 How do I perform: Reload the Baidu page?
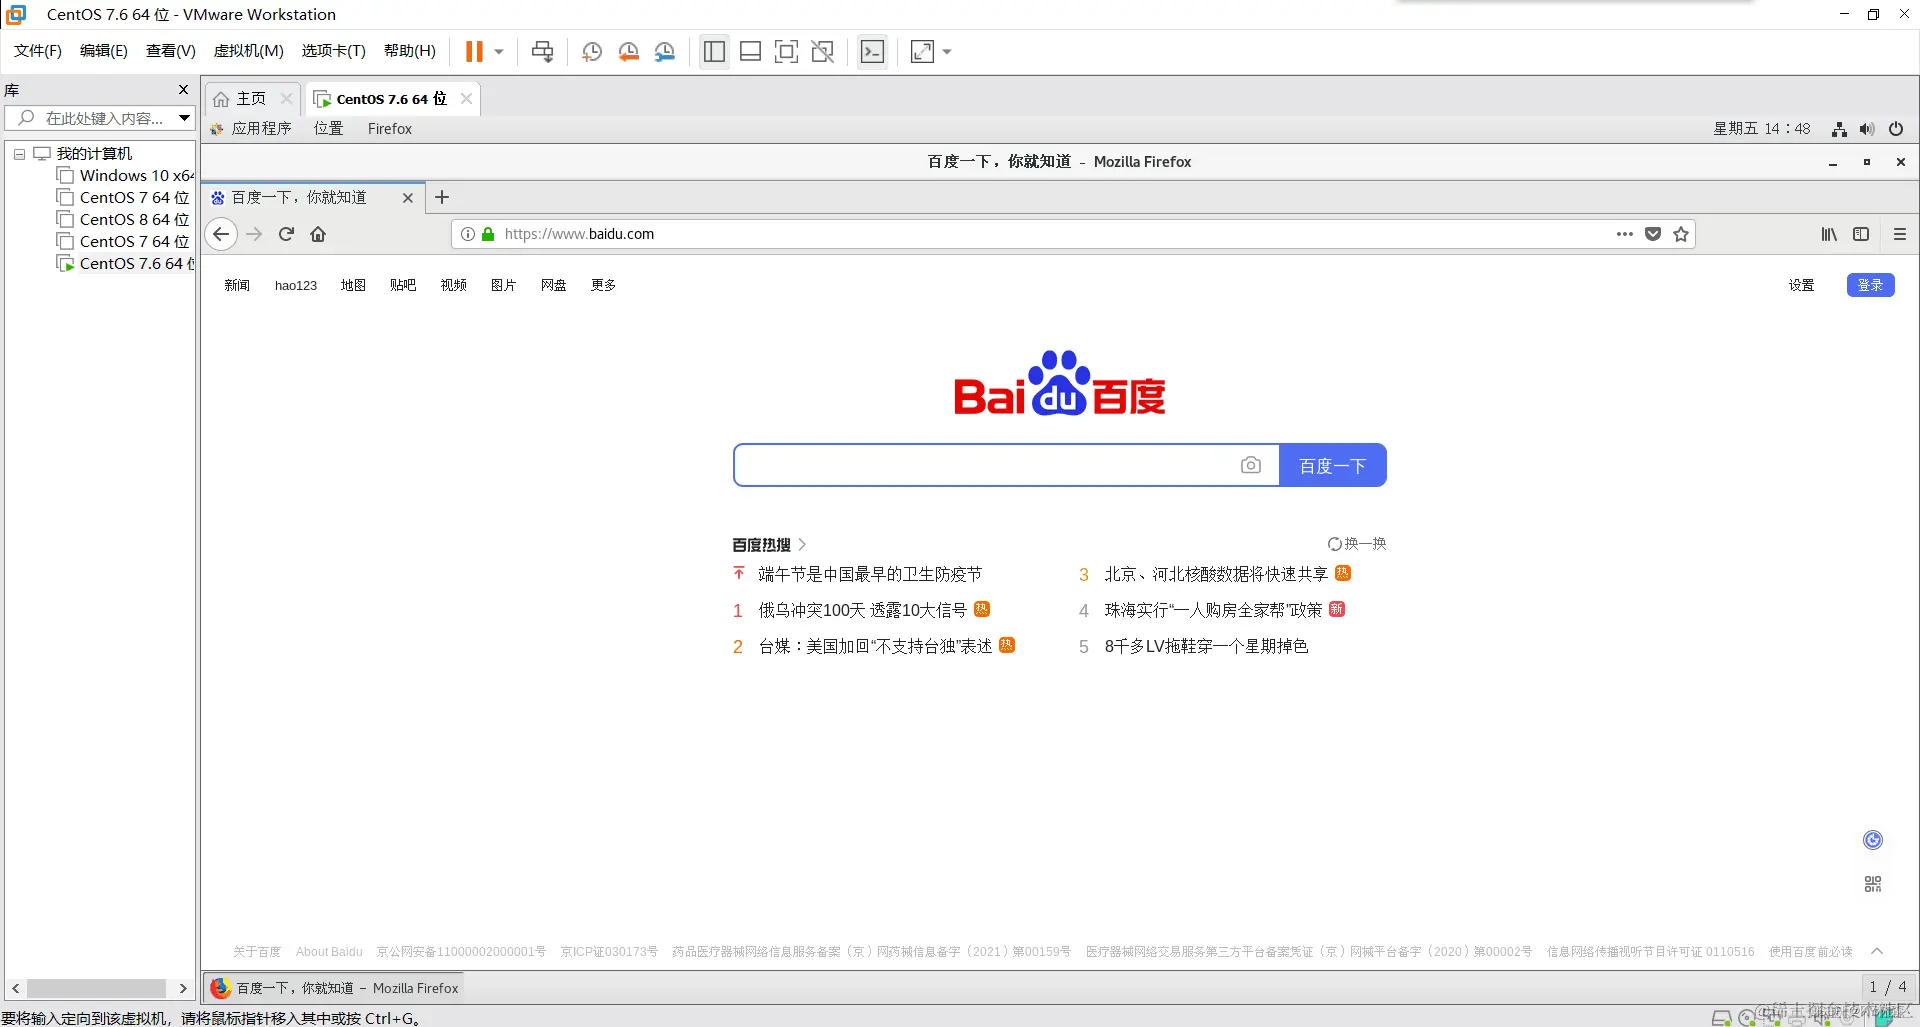click(x=286, y=234)
